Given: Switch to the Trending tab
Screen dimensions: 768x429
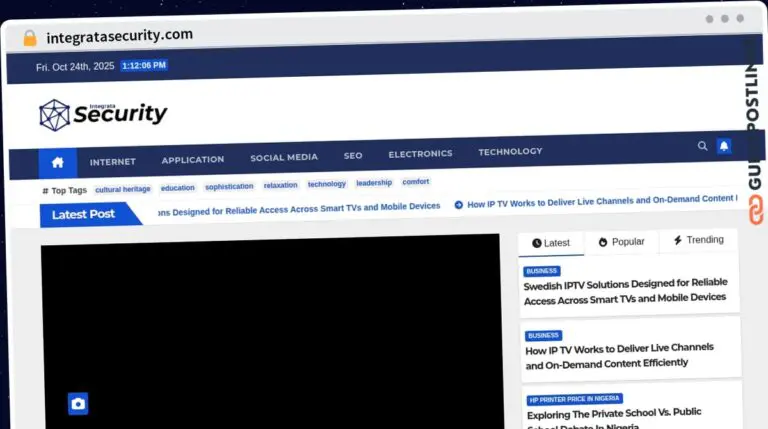Looking at the screenshot, I should point(698,239).
